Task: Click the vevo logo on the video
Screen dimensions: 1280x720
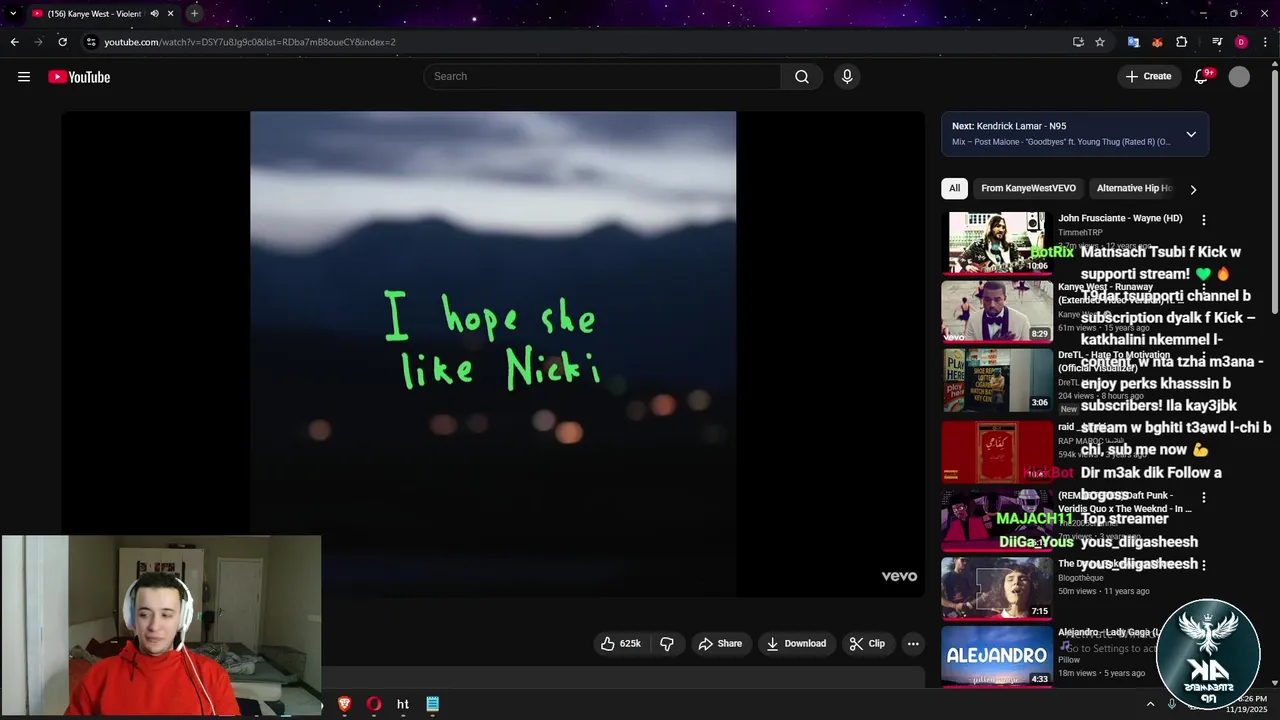Action: (899, 576)
